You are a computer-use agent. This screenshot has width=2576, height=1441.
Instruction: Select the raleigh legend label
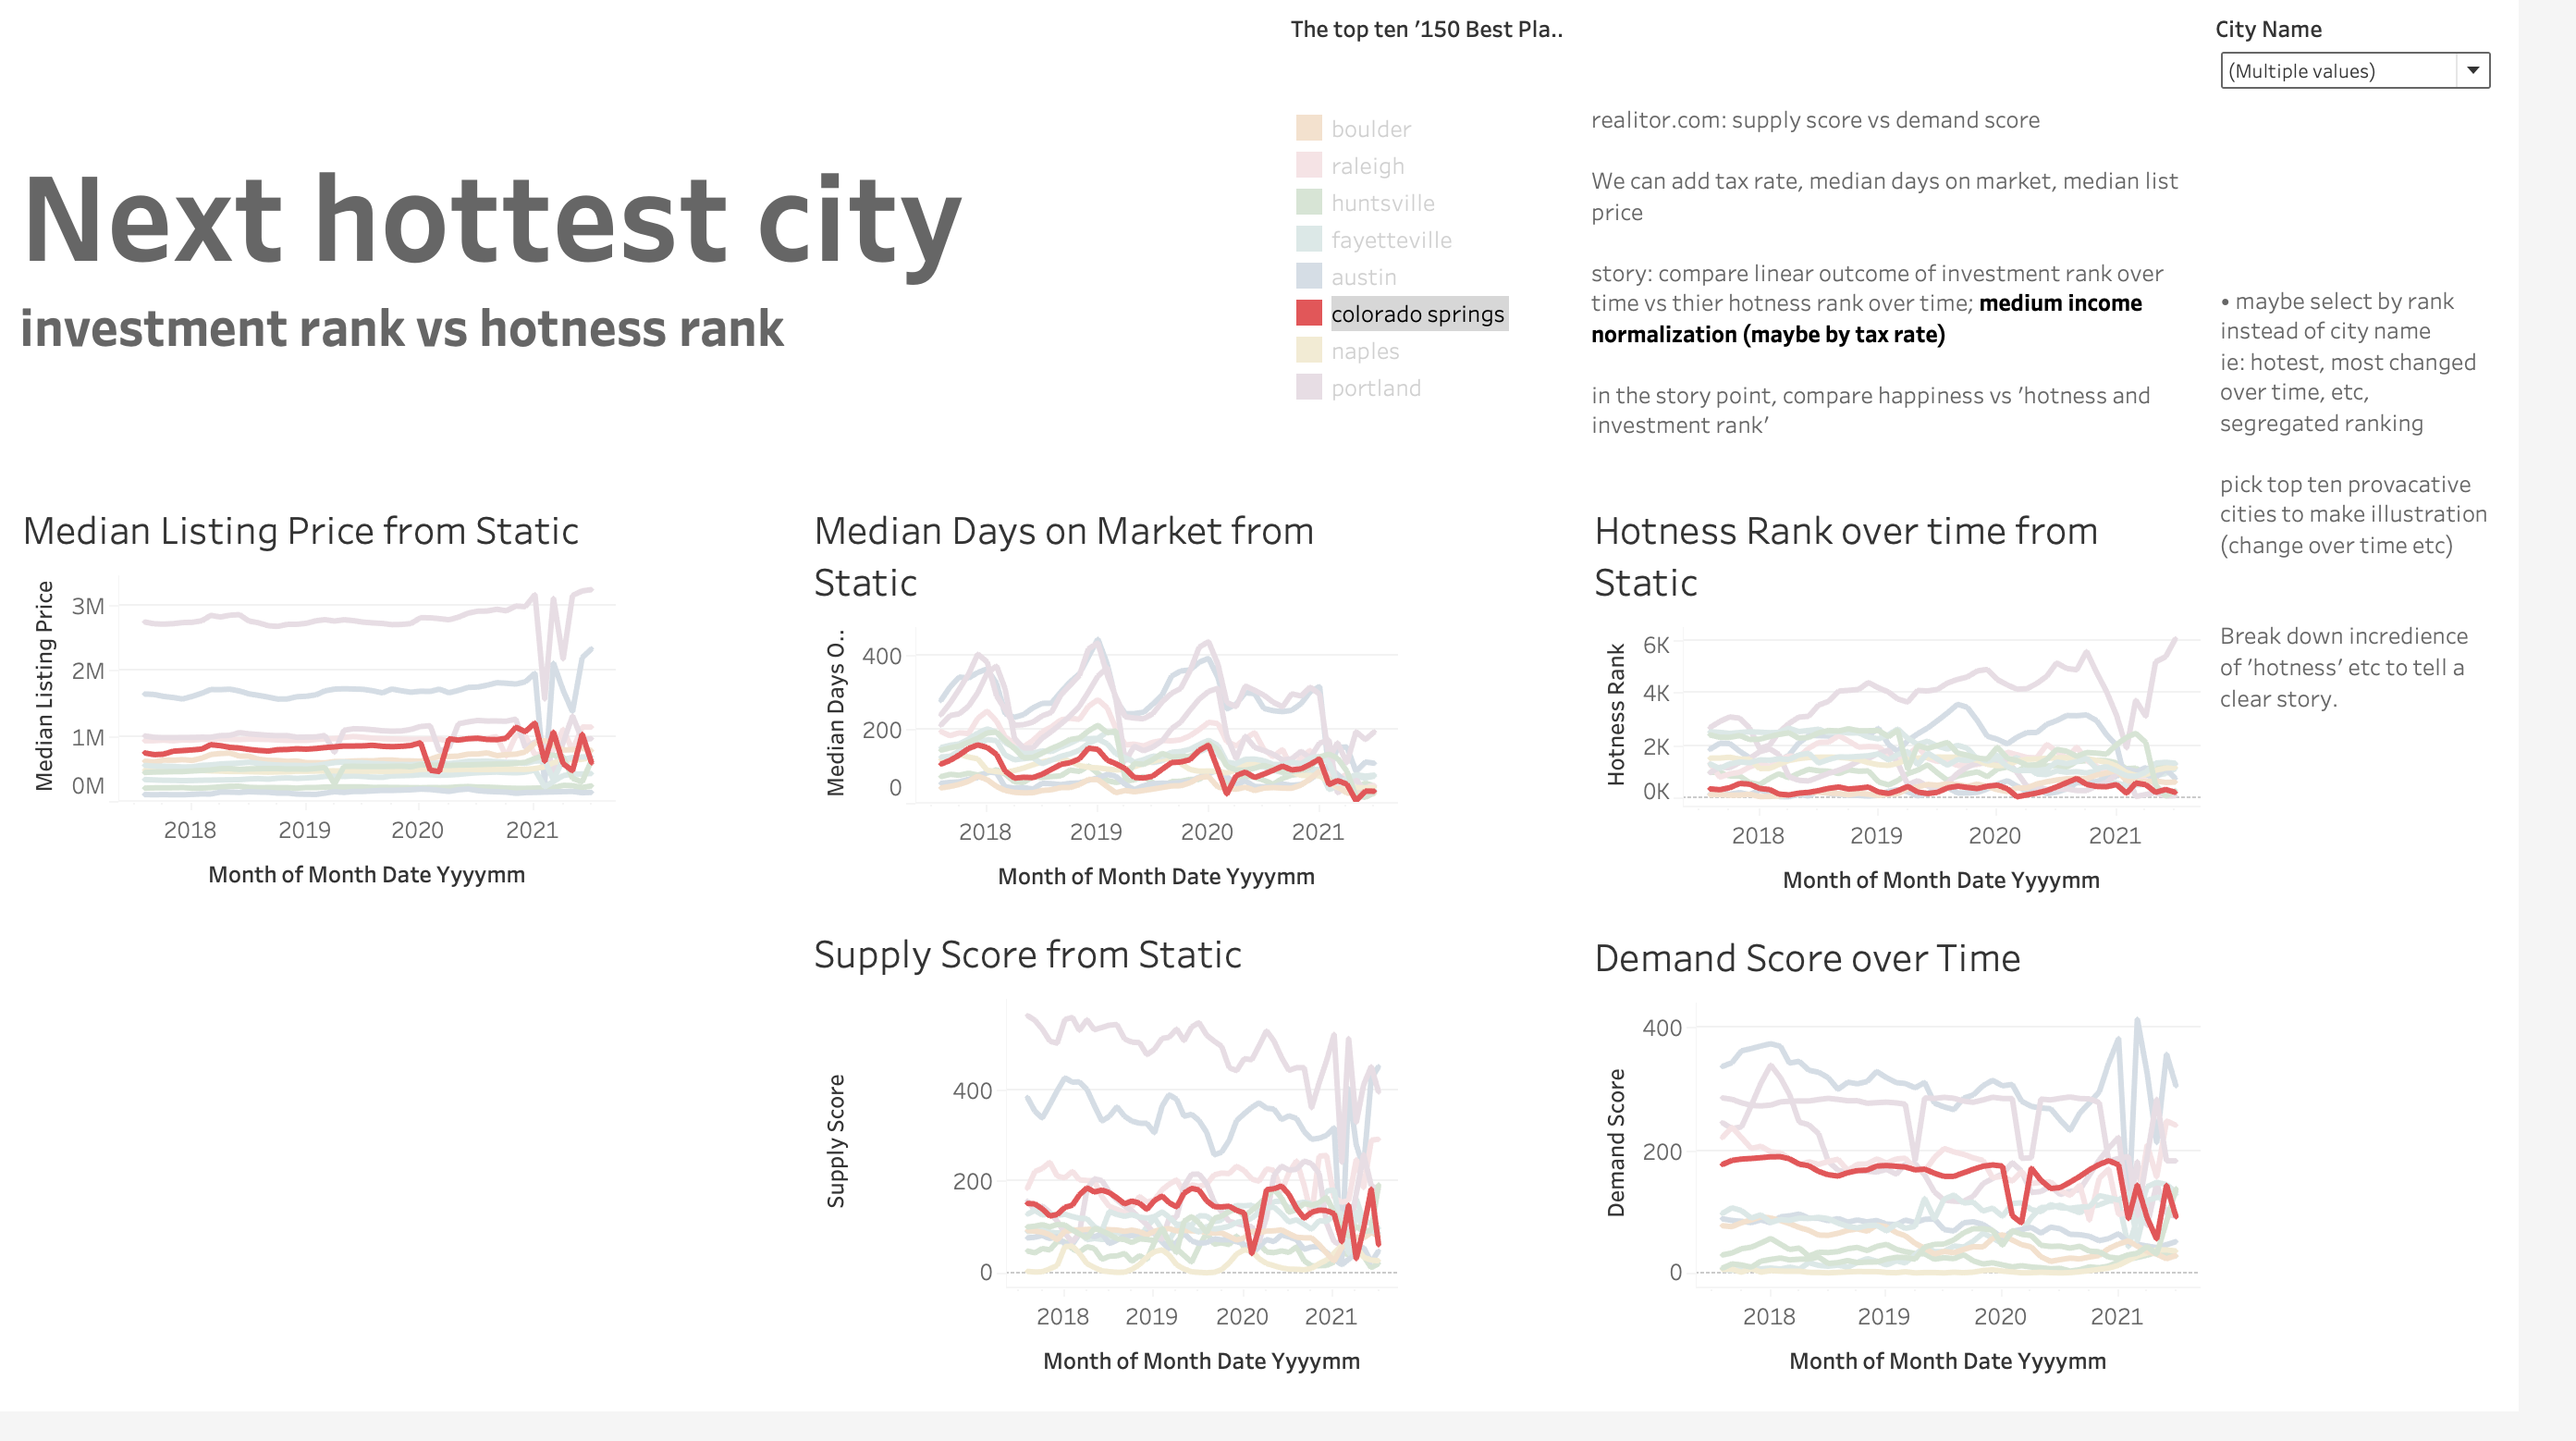pyautogui.click(x=1367, y=166)
